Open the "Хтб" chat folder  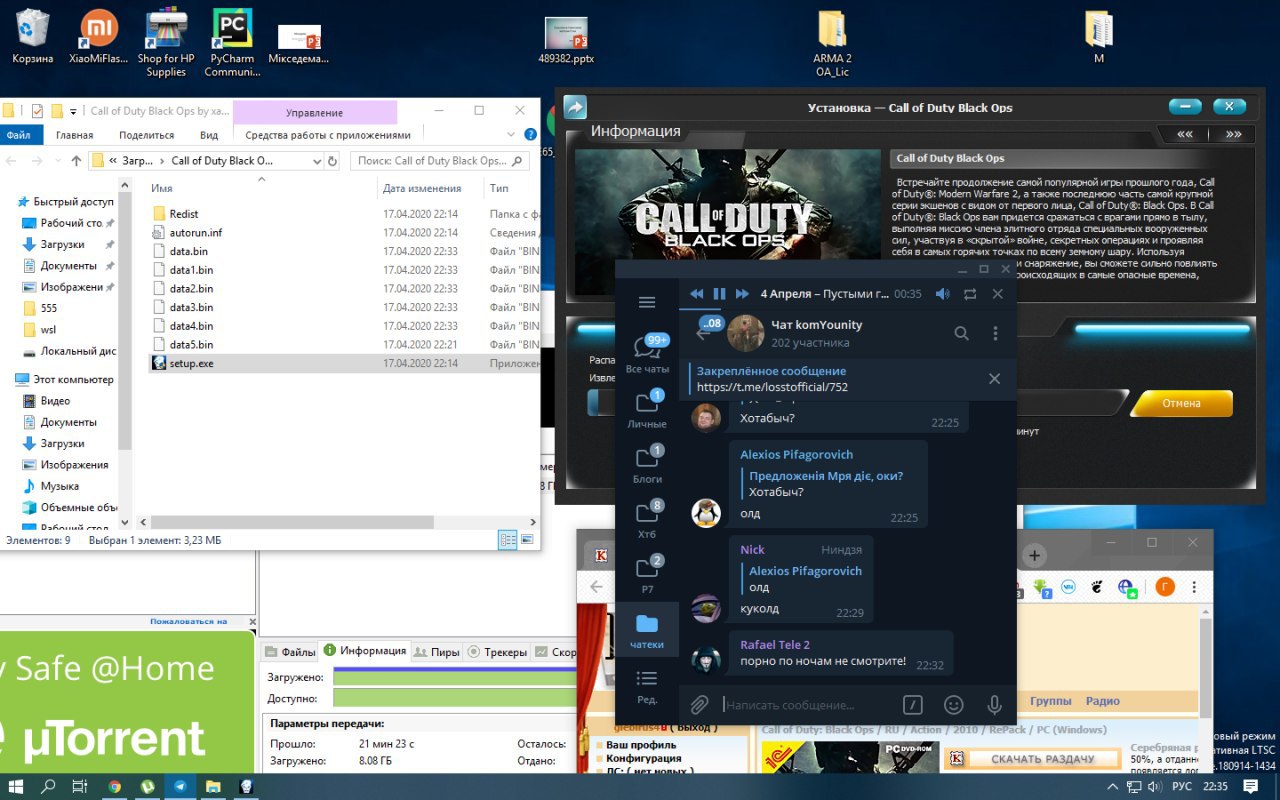coord(647,520)
